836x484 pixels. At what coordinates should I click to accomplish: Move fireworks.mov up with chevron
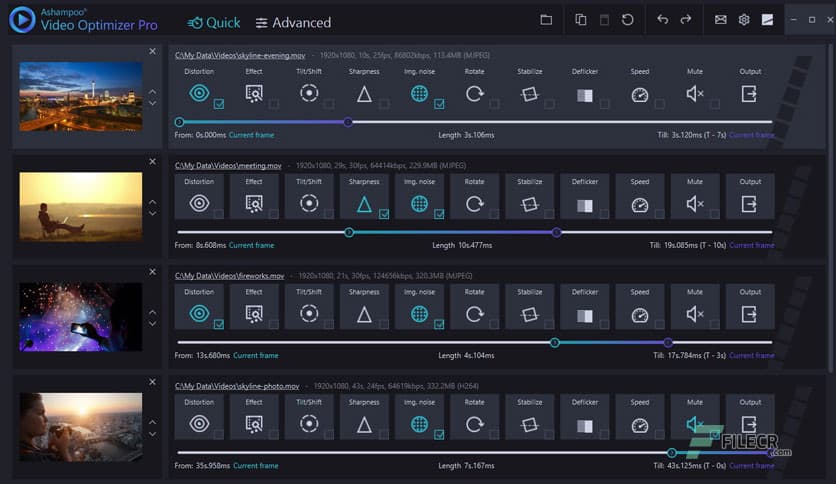click(x=152, y=312)
